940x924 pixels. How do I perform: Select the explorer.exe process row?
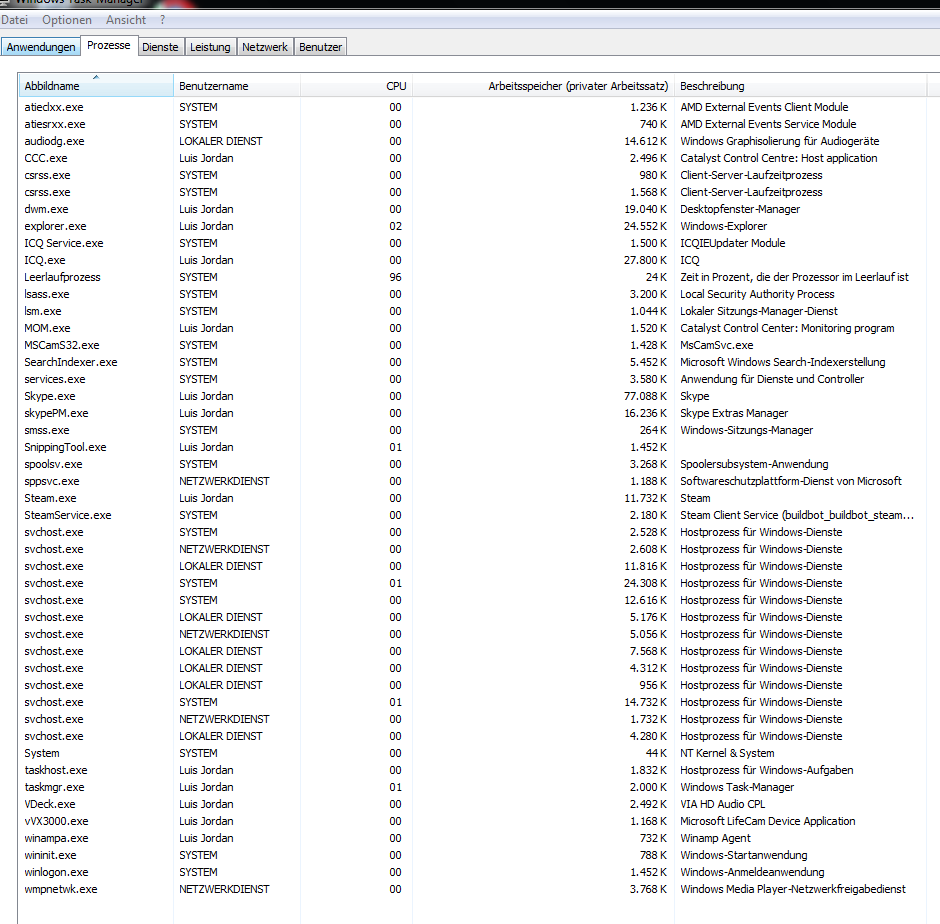click(472, 226)
